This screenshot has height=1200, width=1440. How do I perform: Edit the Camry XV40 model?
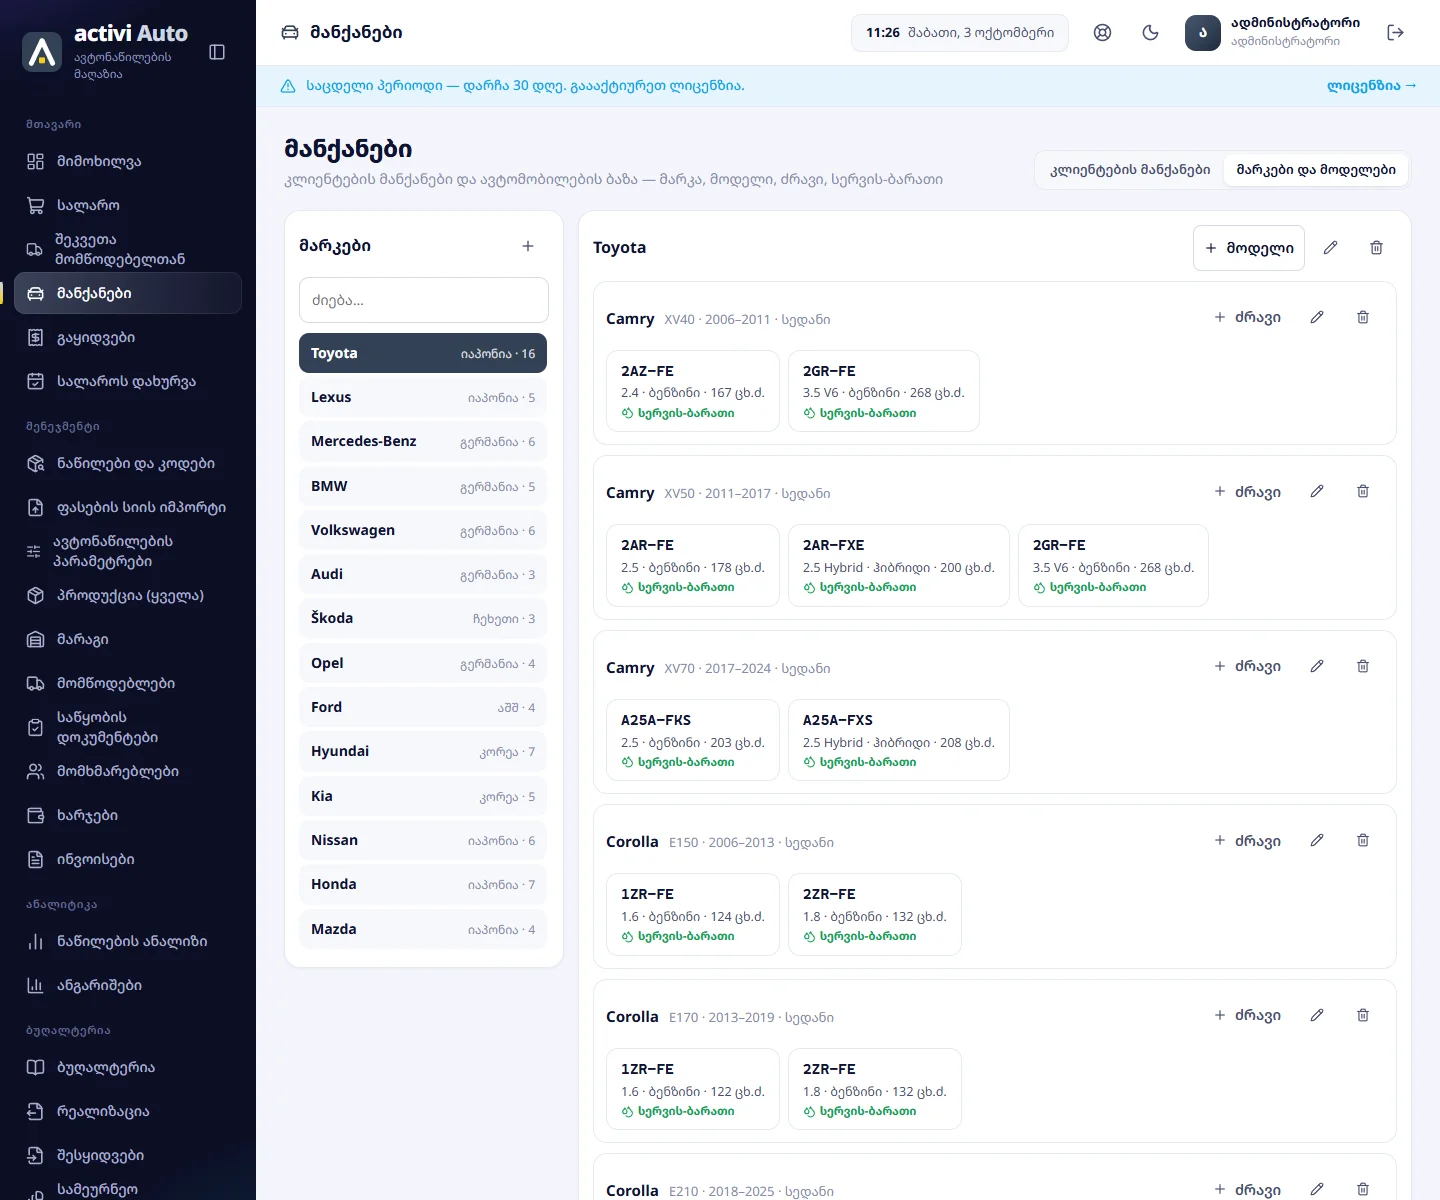[1317, 317]
